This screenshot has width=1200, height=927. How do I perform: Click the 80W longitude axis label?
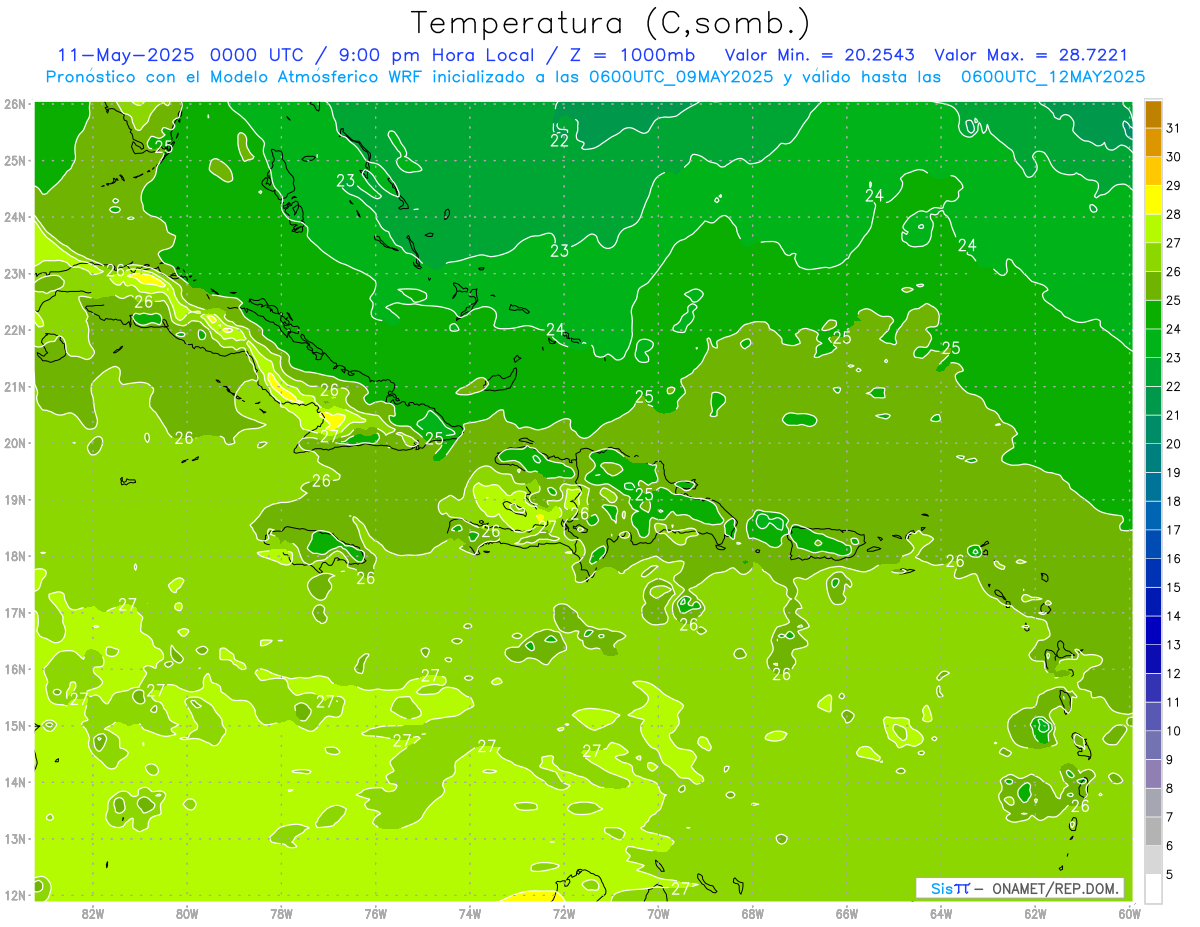coord(187,913)
